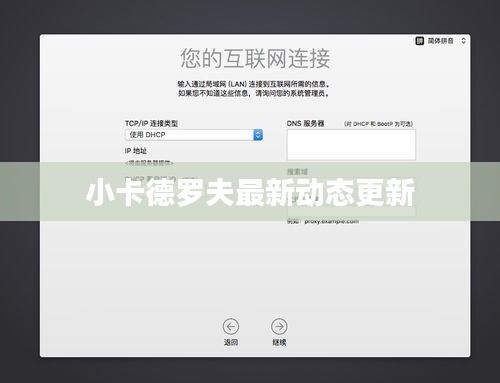Click the back arrow icon
This screenshot has height=383, width=500.
coord(231,326)
